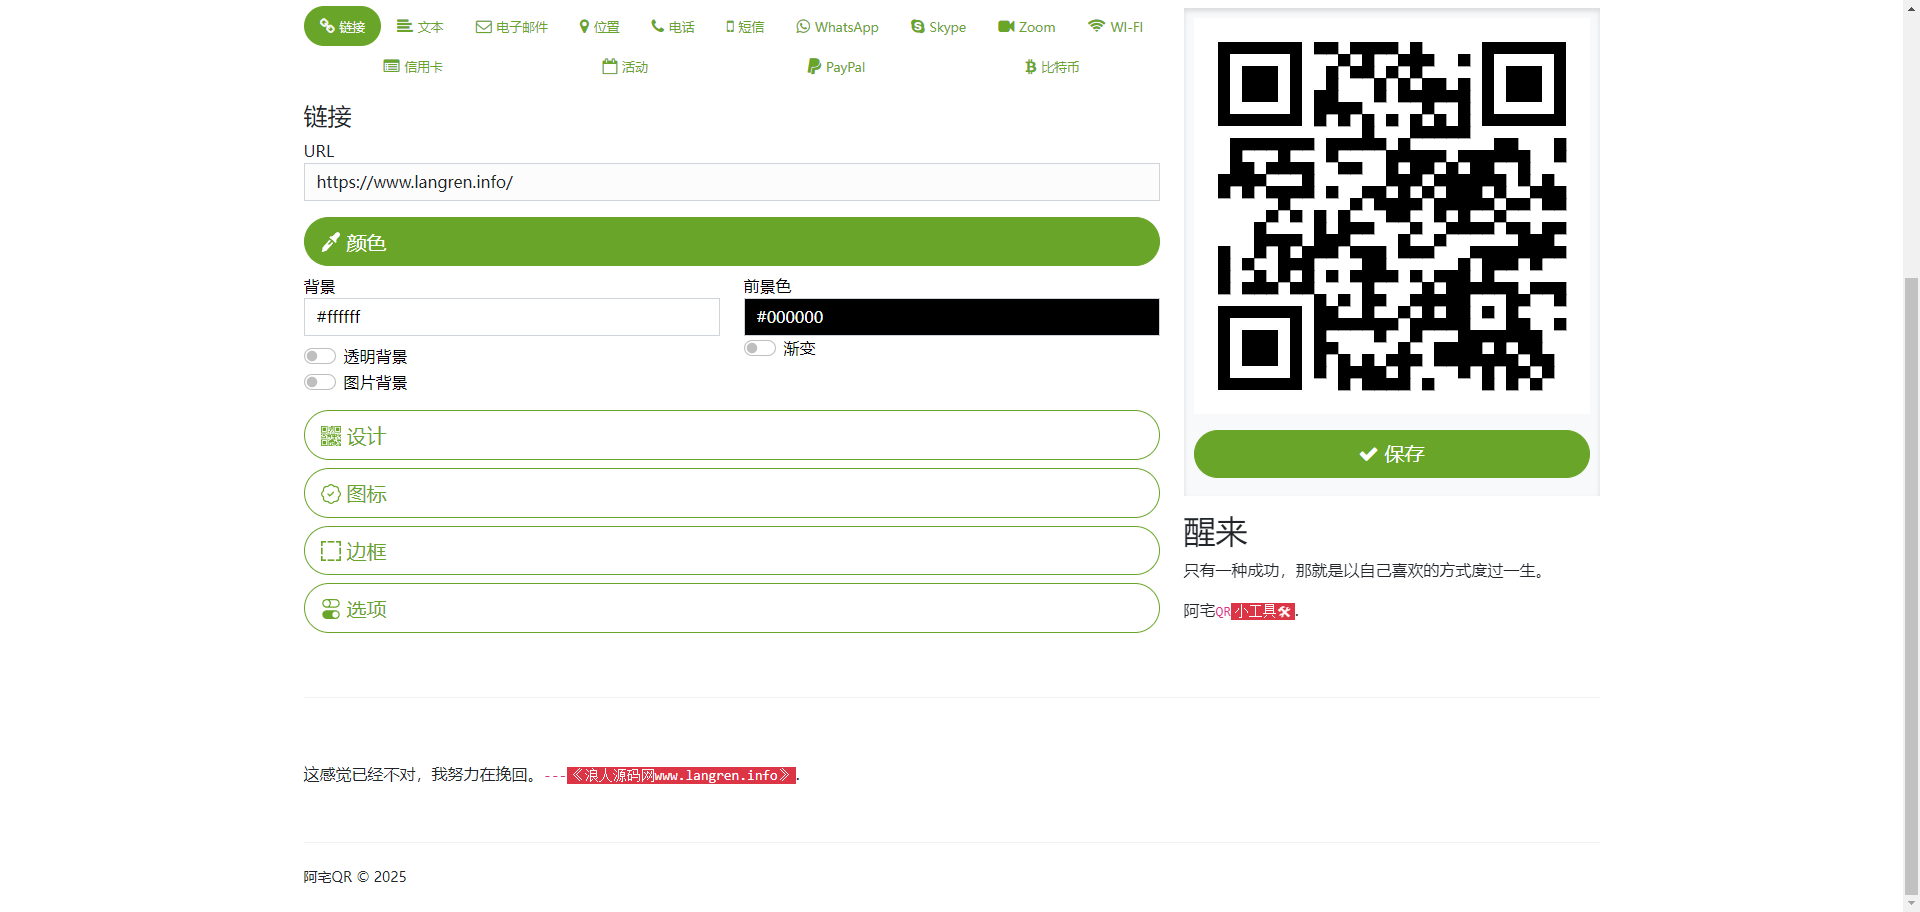Image resolution: width=1920 pixels, height=912 pixels.
Task: Choose the 位置 location tab
Action: tap(600, 27)
